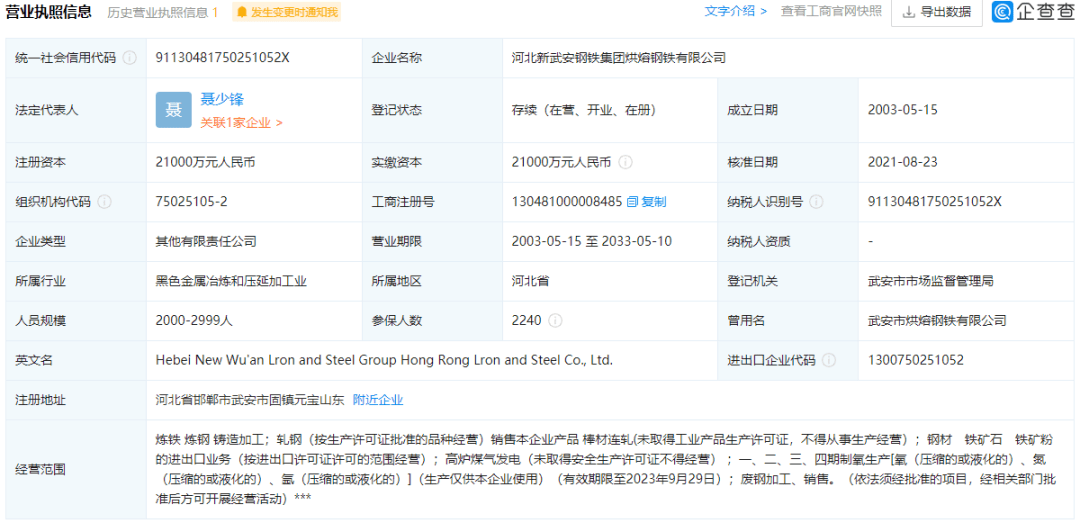Click the info icon beside 统一社会信用代码
Viewport: 1080px width, 523px height.
tap(130, 58)
